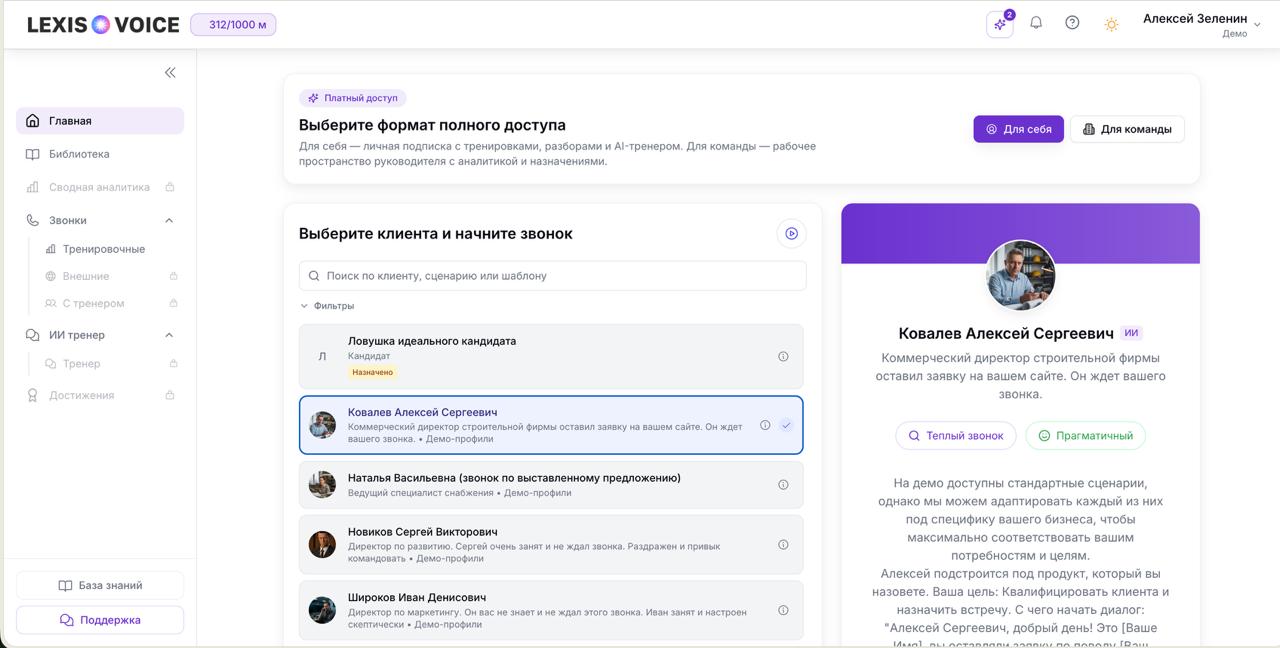Collapse the sidebar with double chevron icon

pyautogui.click(x=170, y=72)
